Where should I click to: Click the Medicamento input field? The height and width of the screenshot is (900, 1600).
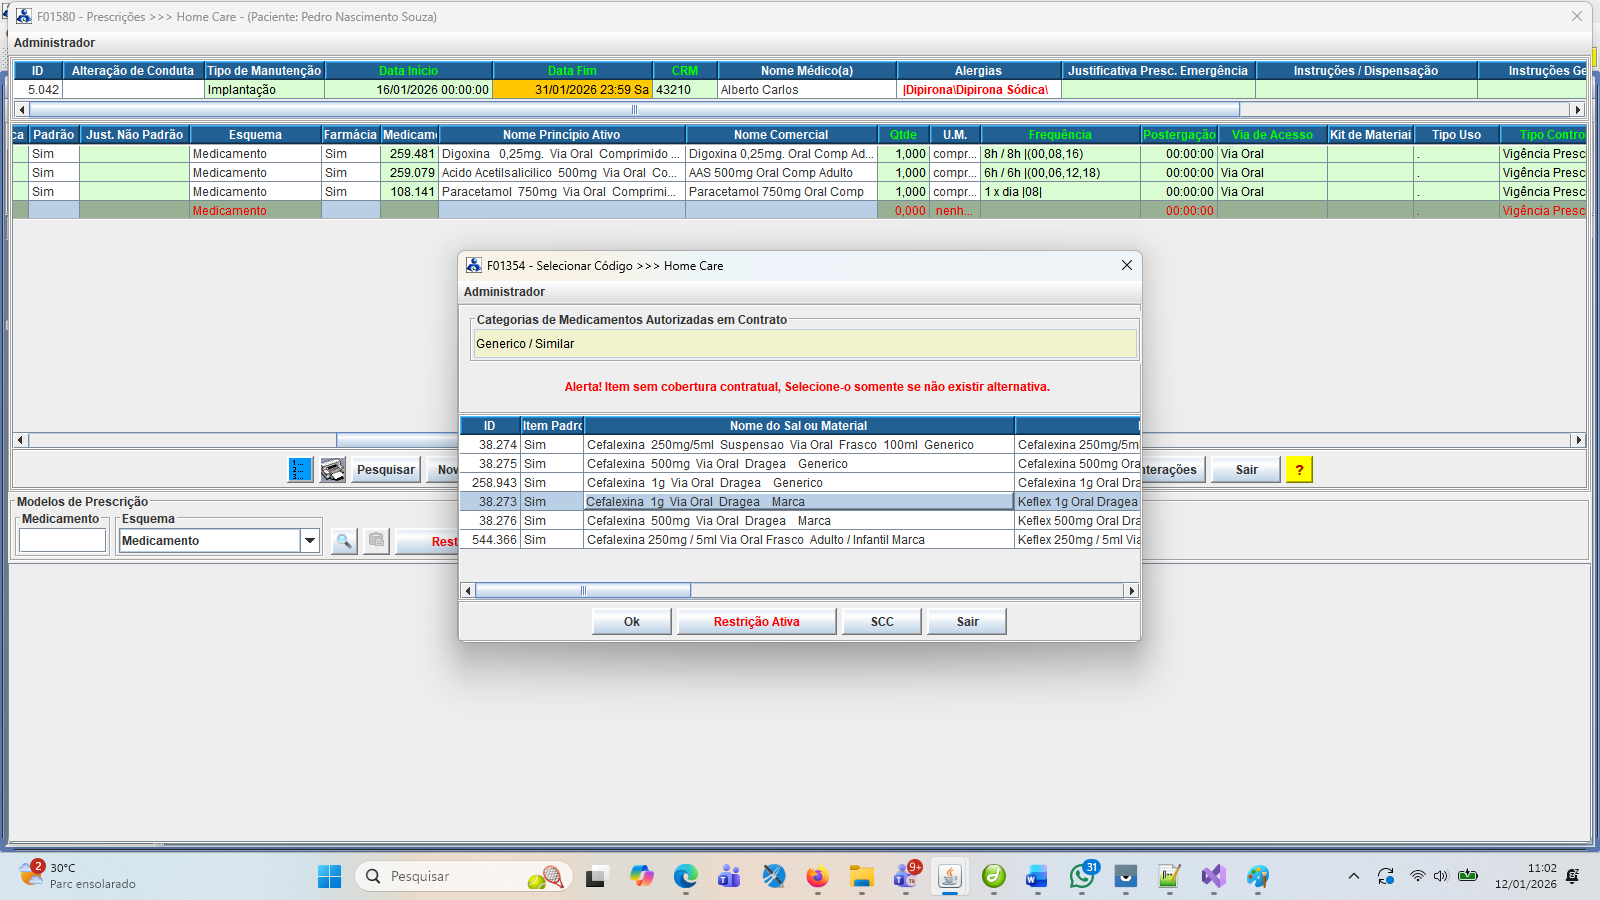pos(62,541)
